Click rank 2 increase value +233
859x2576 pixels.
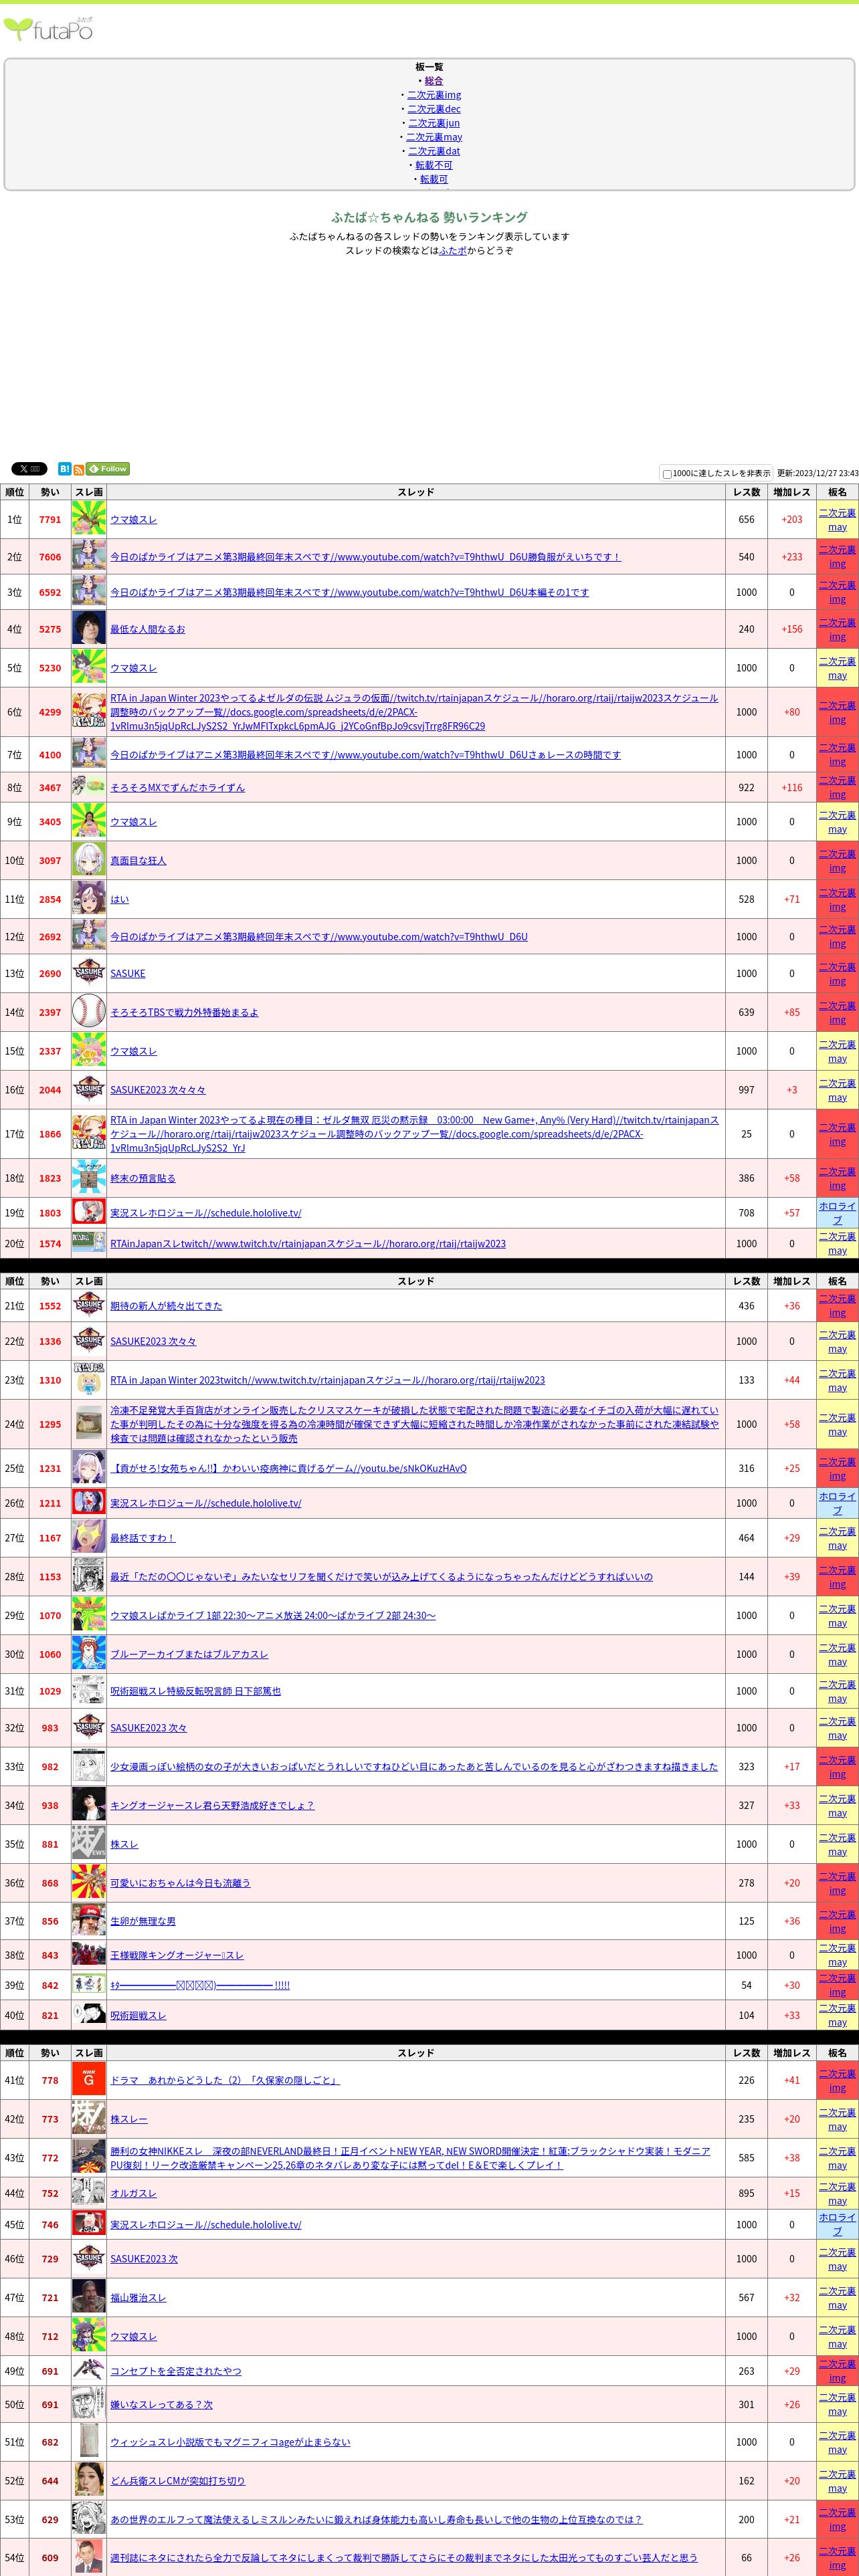792,557
